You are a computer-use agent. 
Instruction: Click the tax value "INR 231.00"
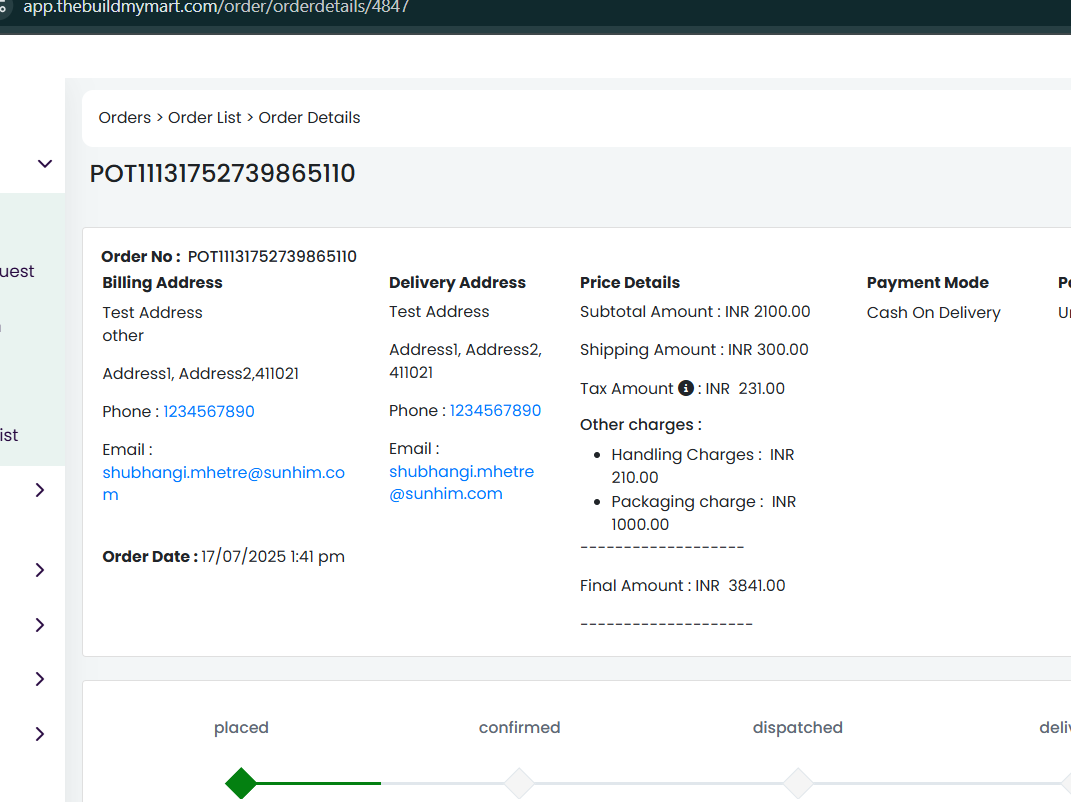click(x=745, y=388)
